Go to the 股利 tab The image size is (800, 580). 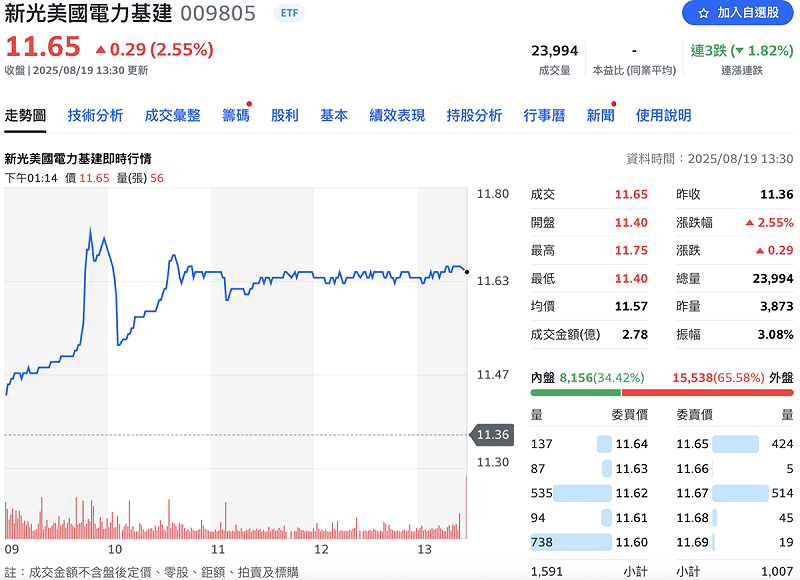[285, 116]
